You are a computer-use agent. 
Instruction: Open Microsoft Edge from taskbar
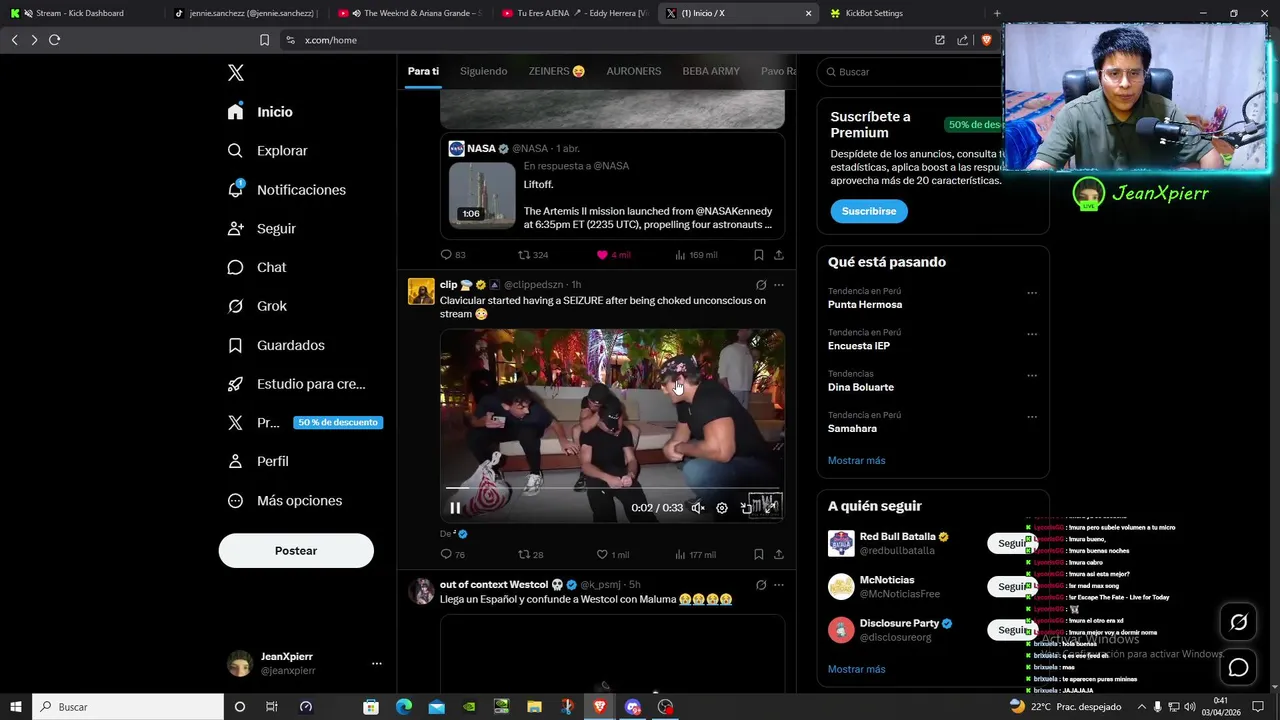(404, 707)
